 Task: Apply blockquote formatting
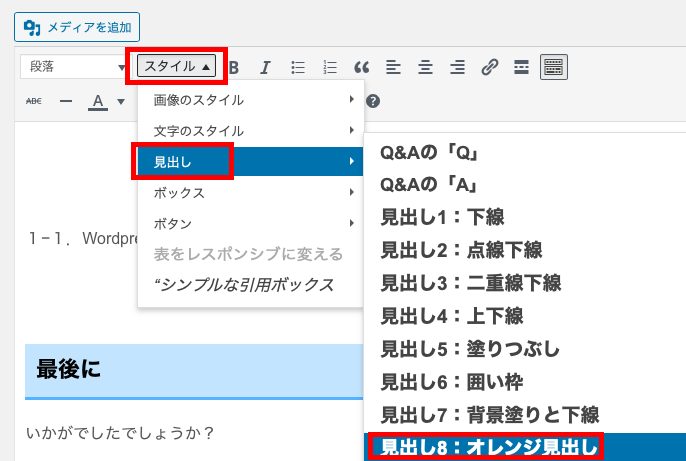(x=361, y=68)
